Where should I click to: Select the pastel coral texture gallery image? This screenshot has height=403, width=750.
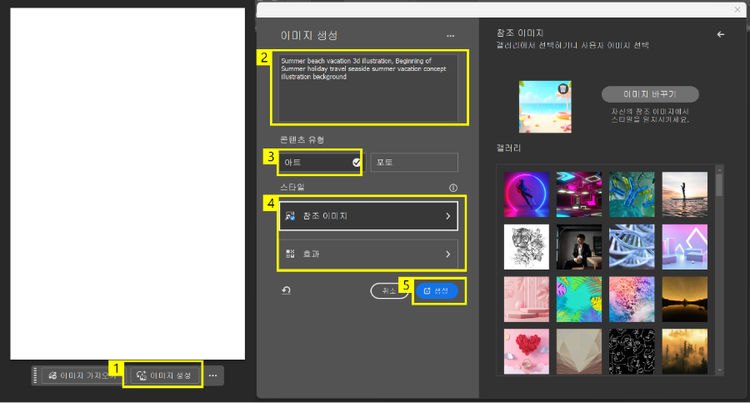tap(631, 299)
